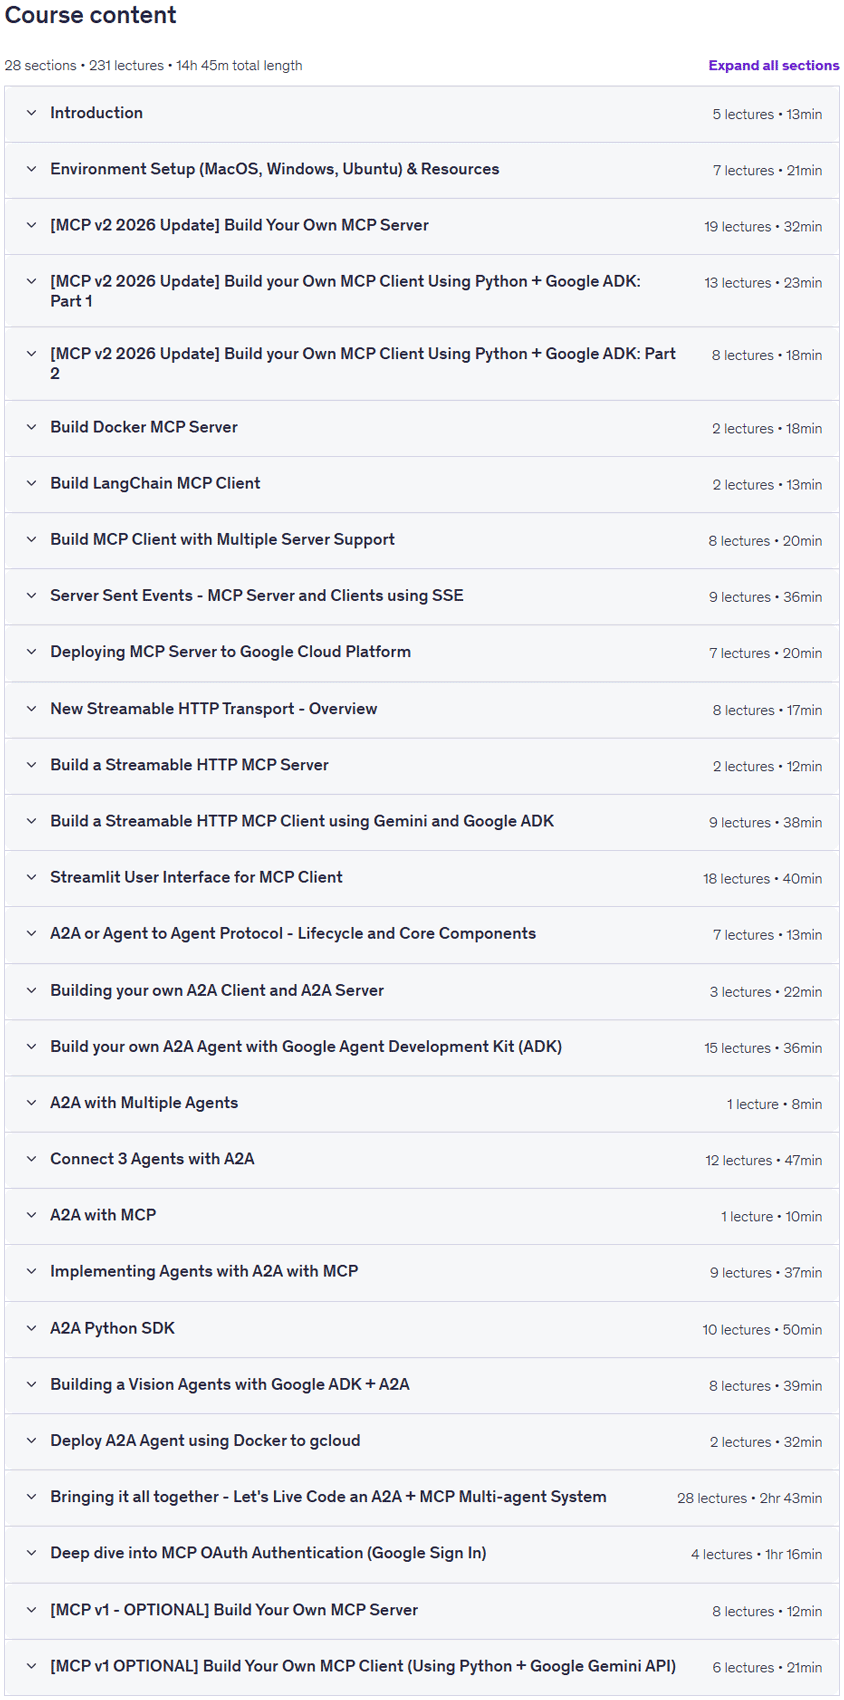Click Building a Vision Agents with Google ADK title
This screenshot has width=844, height=1700.
(x=229, y=1384)
